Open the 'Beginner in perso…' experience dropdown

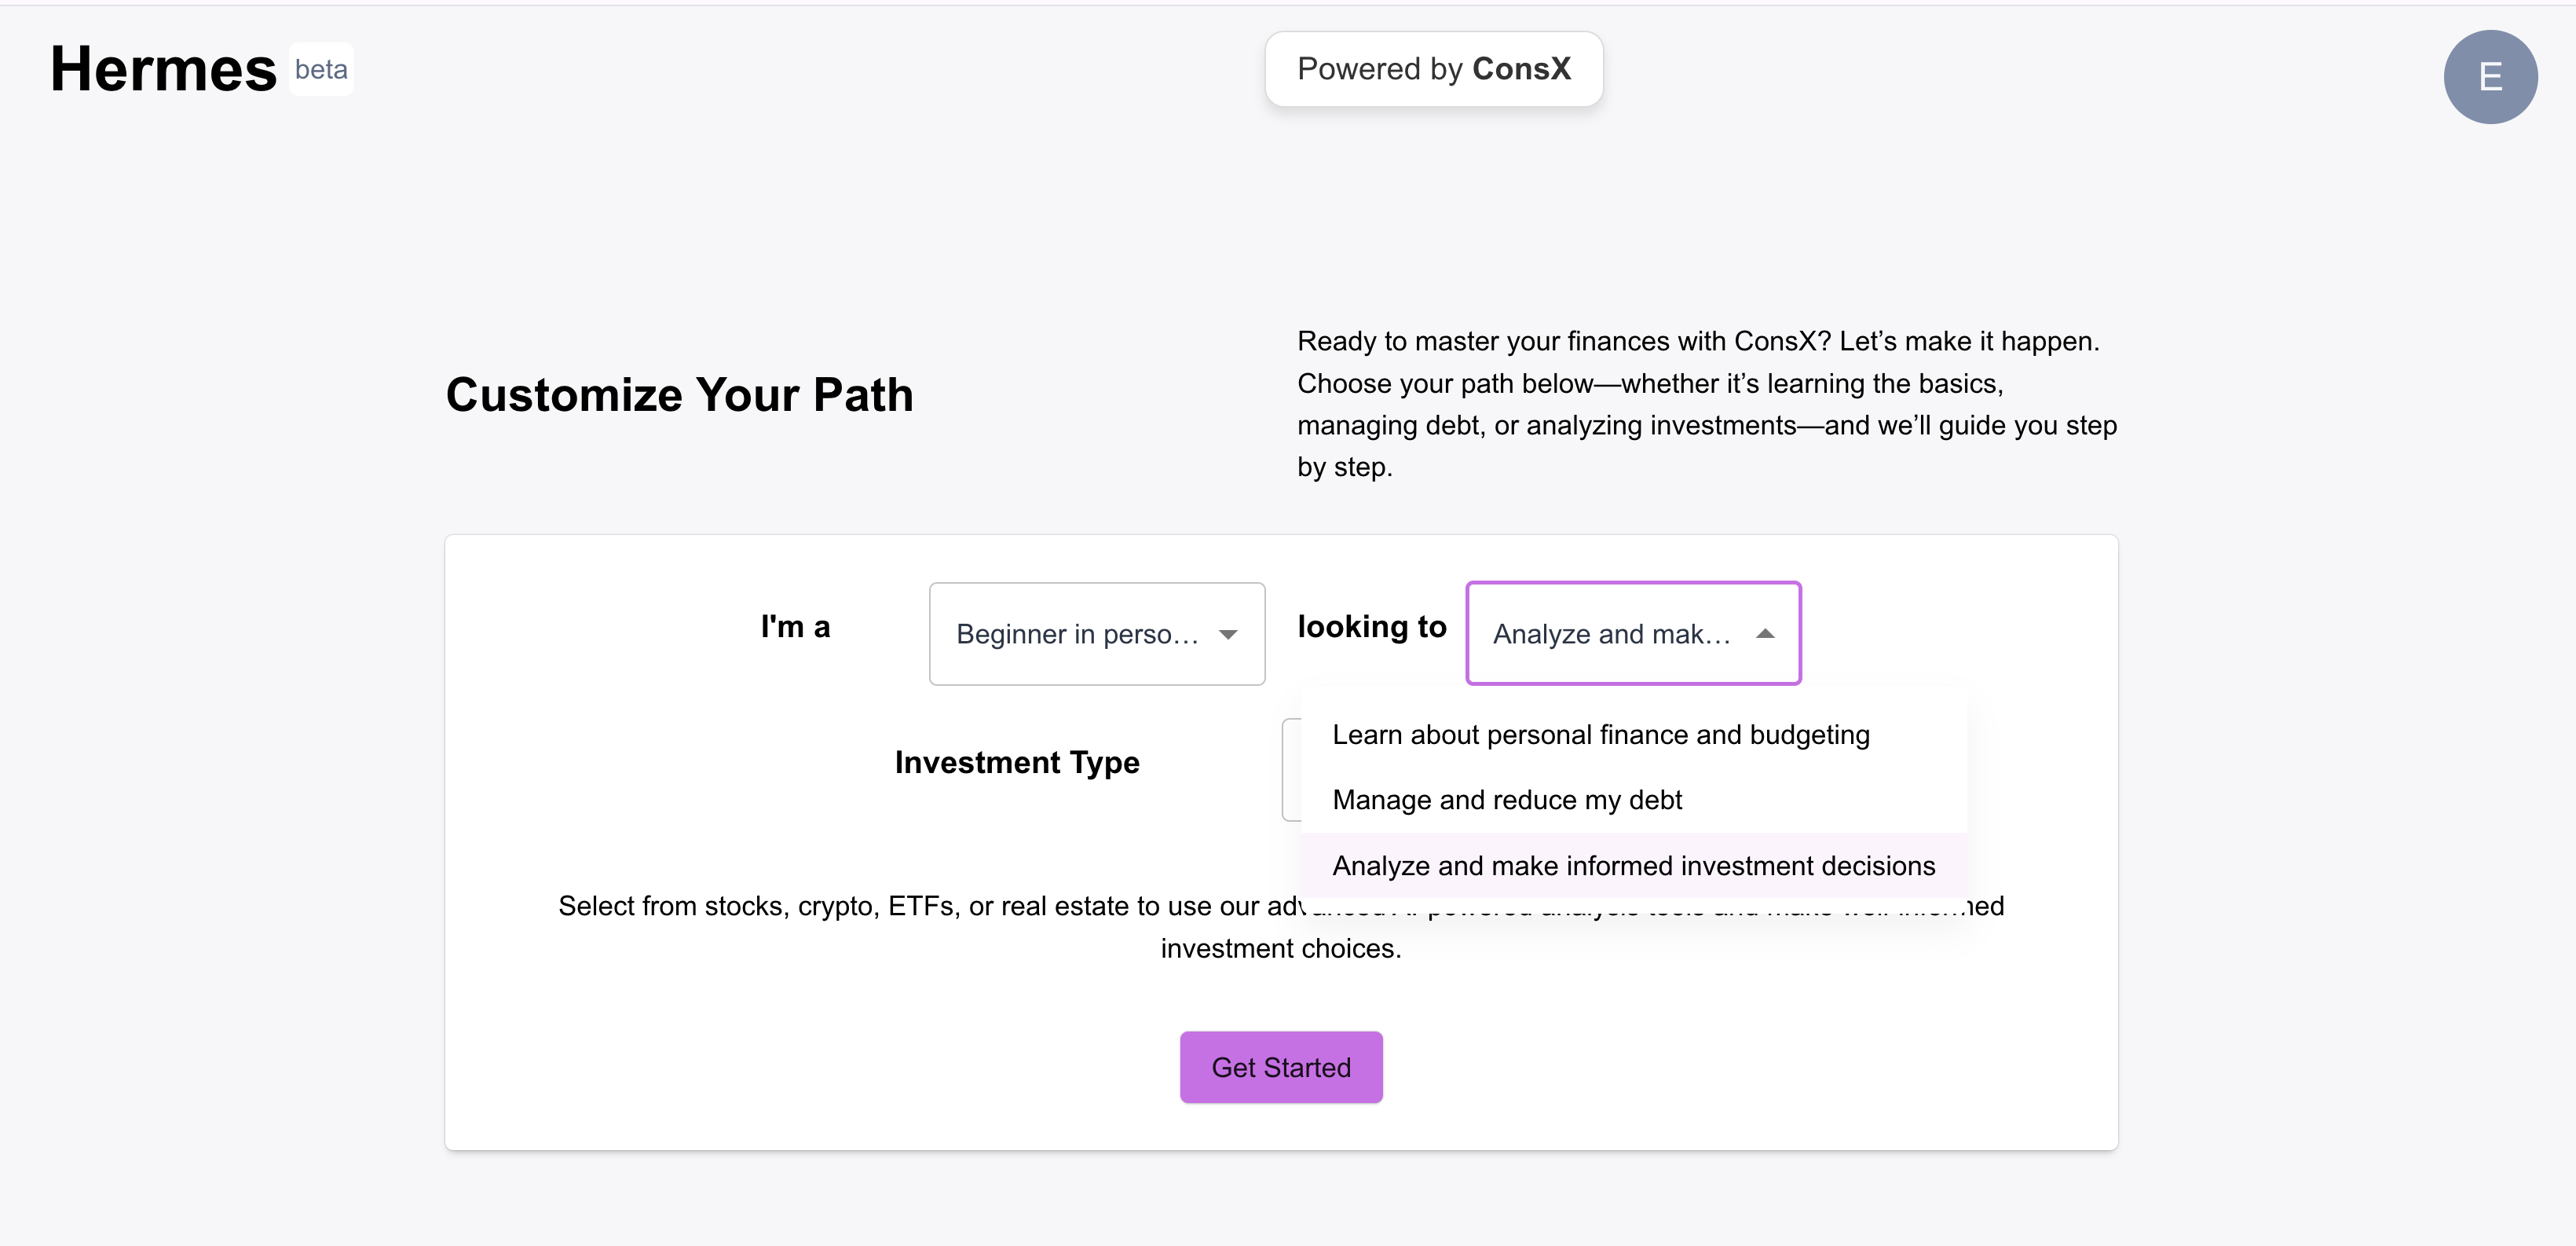[1096, 634]
